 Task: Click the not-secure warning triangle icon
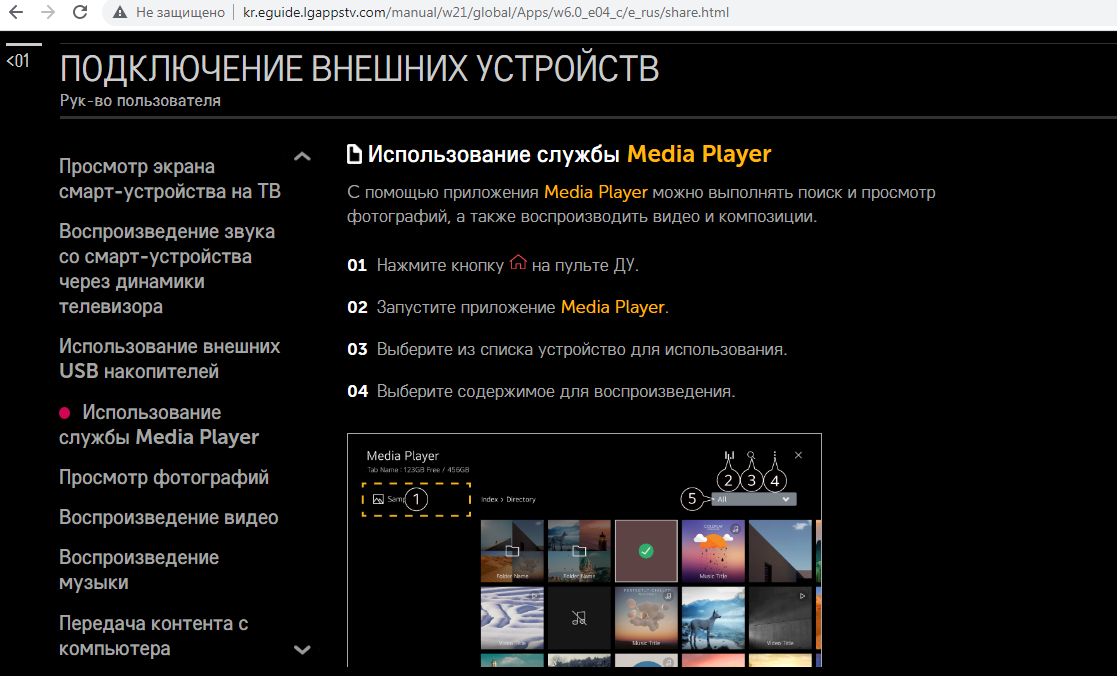120,13
